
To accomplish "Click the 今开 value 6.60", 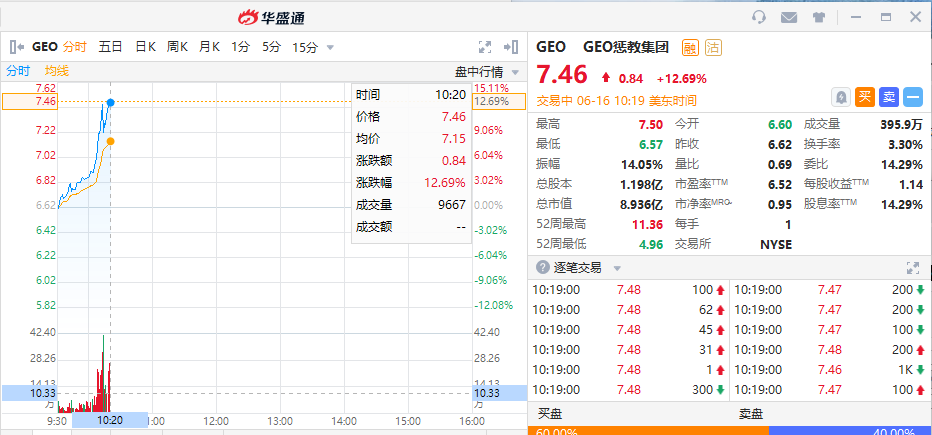I will click(780, 125).
